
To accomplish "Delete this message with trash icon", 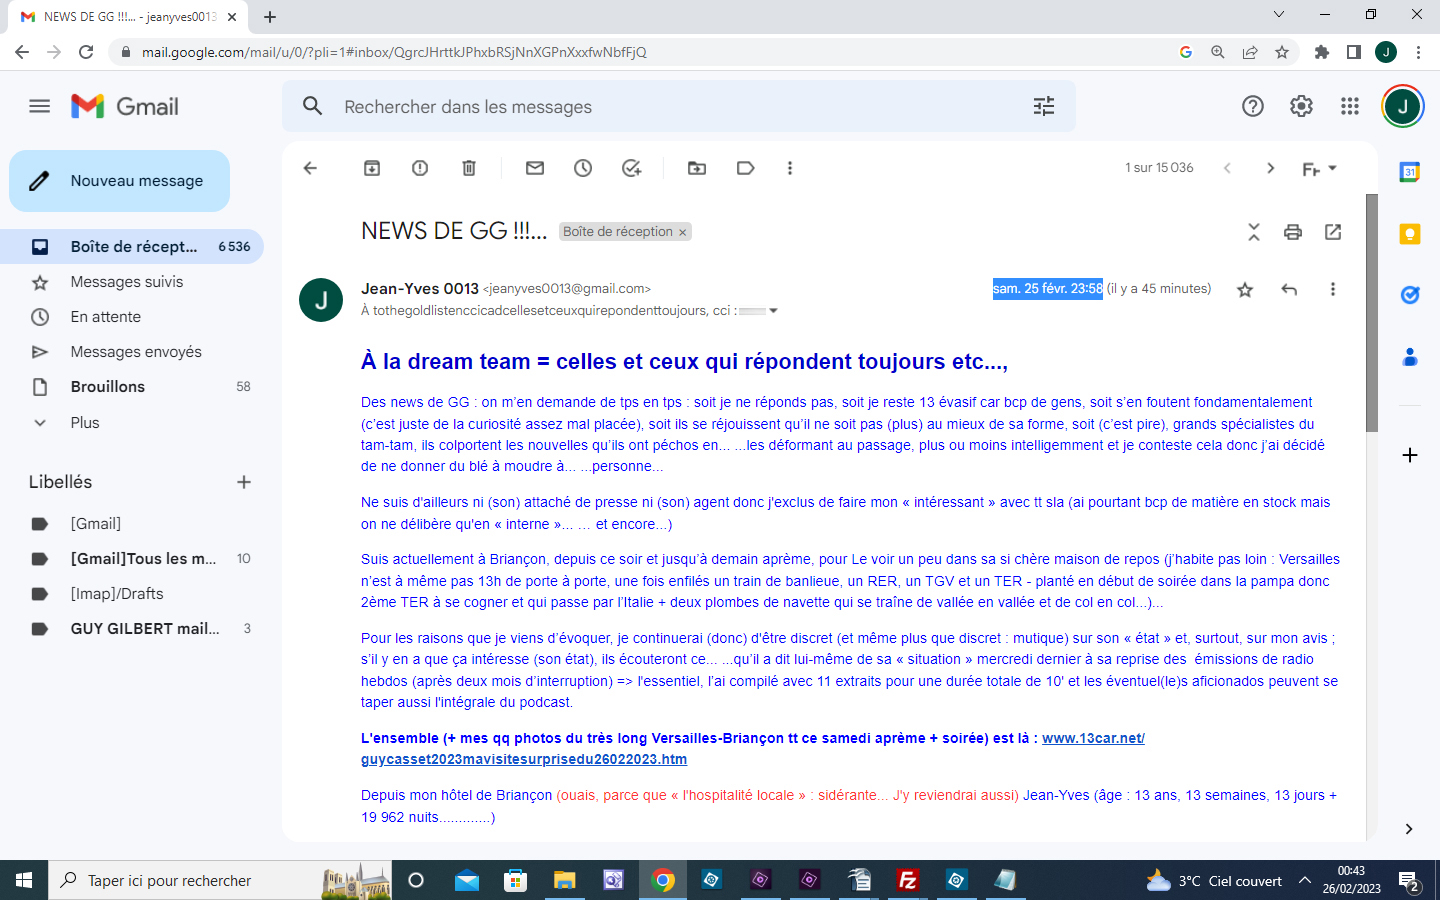I will click(469, 168).
